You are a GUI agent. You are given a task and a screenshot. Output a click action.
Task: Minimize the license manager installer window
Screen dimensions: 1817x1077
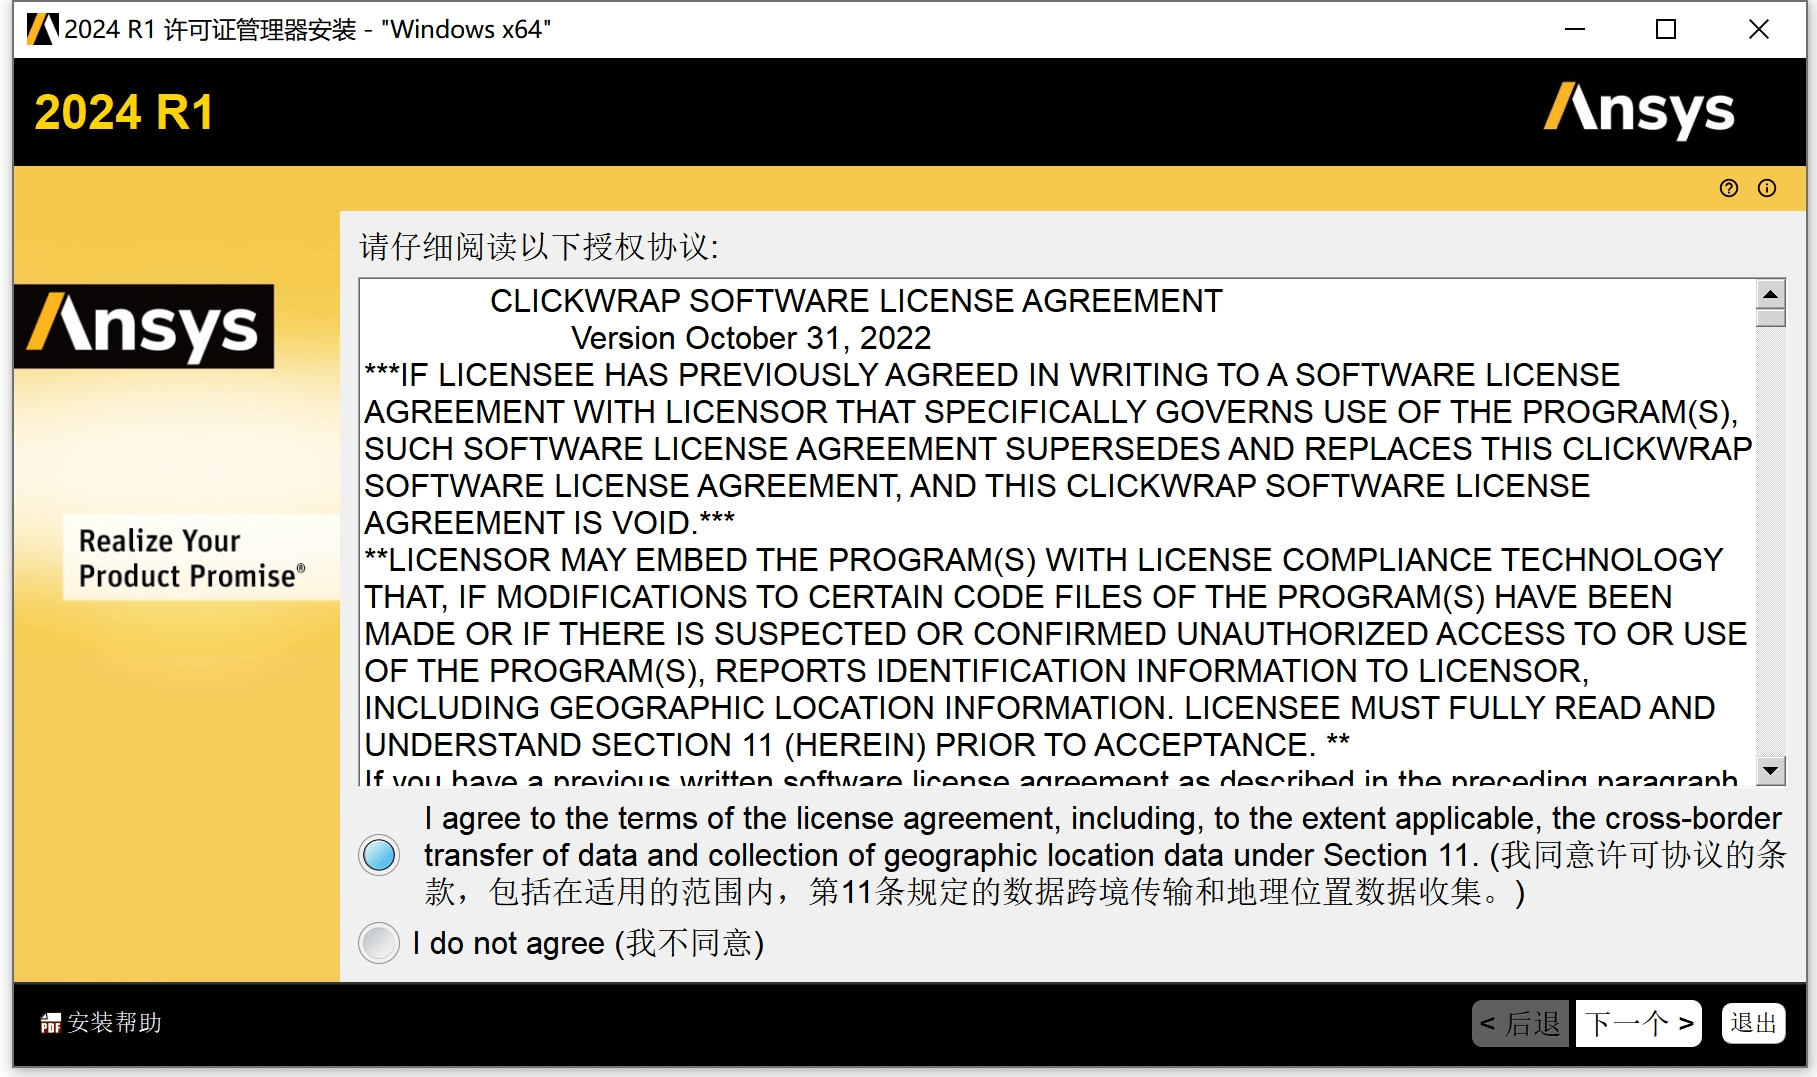[1575, 29]
